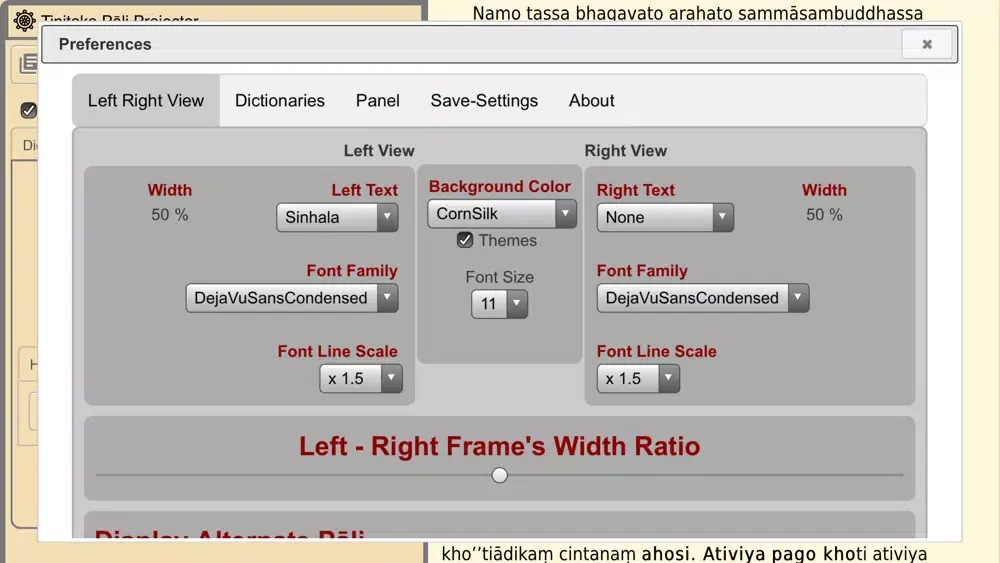Close the Preferences dialog
This screenshot has width=1000, height=563.
[x=927, y=44]
